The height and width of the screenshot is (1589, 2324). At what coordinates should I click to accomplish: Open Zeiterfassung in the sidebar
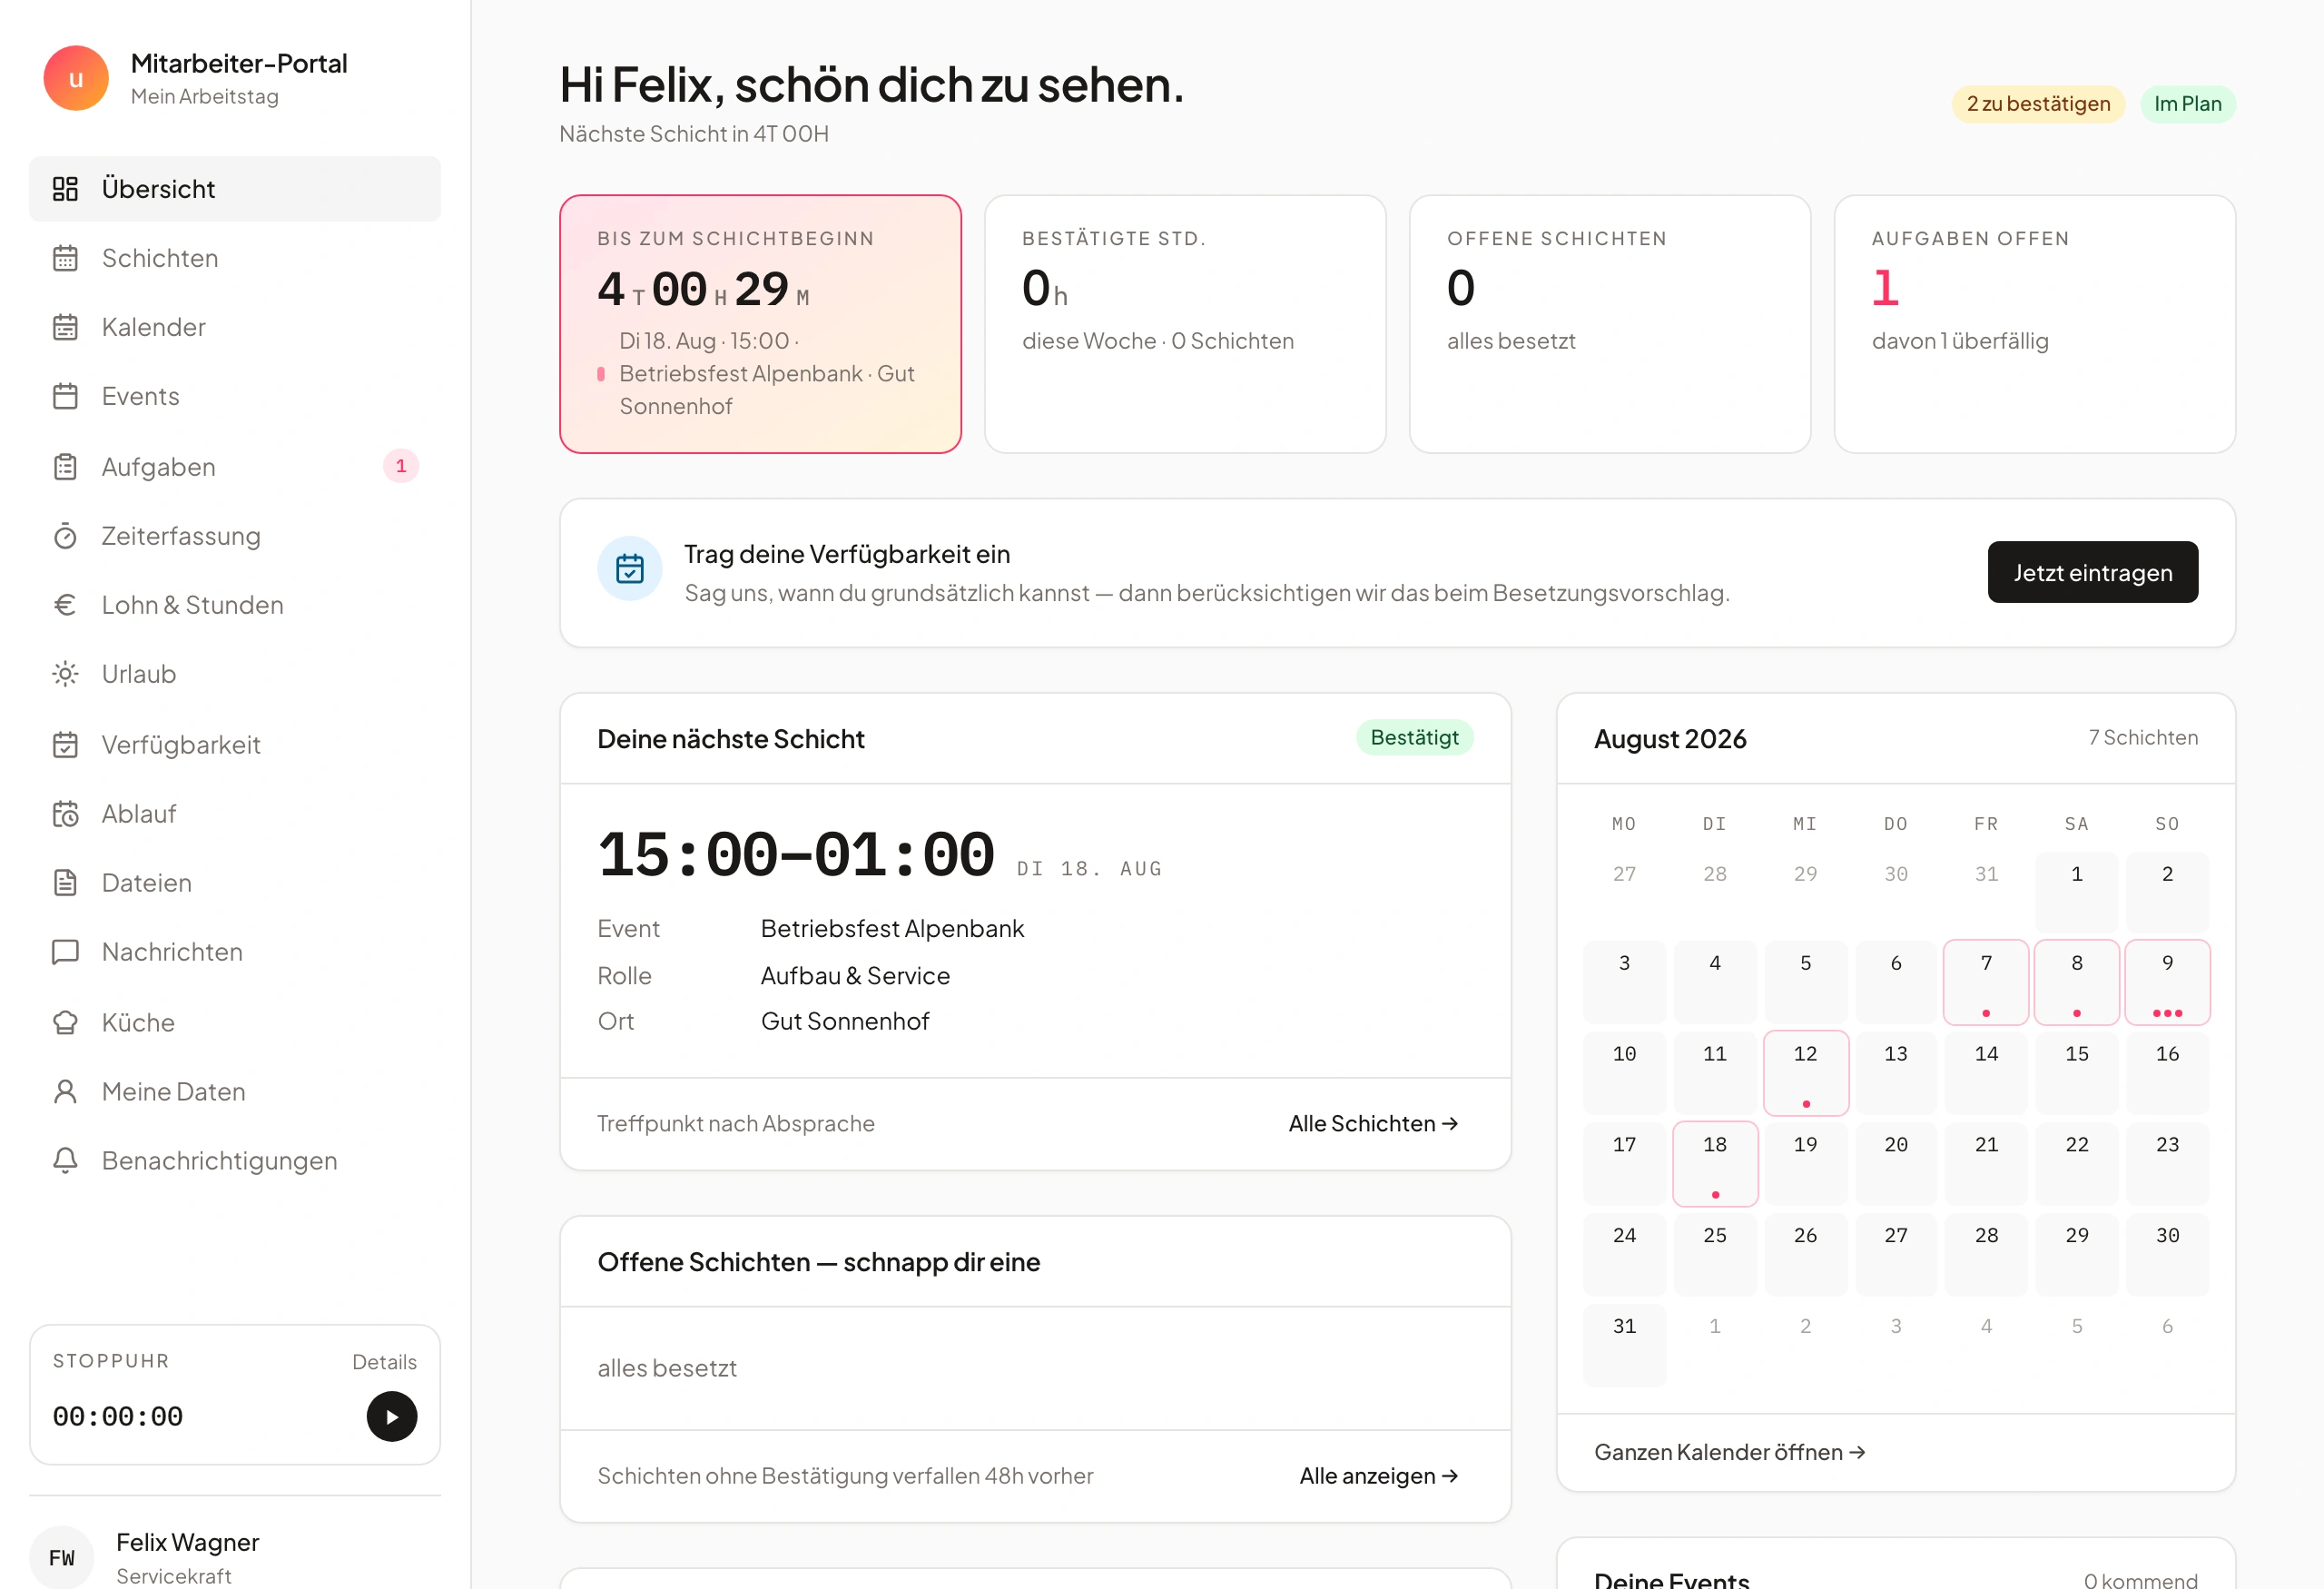235,536
